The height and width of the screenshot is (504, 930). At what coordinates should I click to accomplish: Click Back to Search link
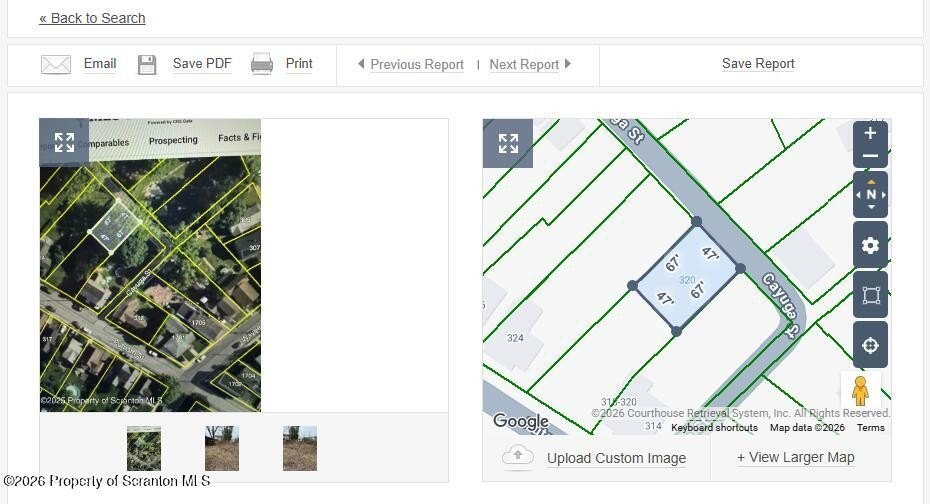point(93,18)
